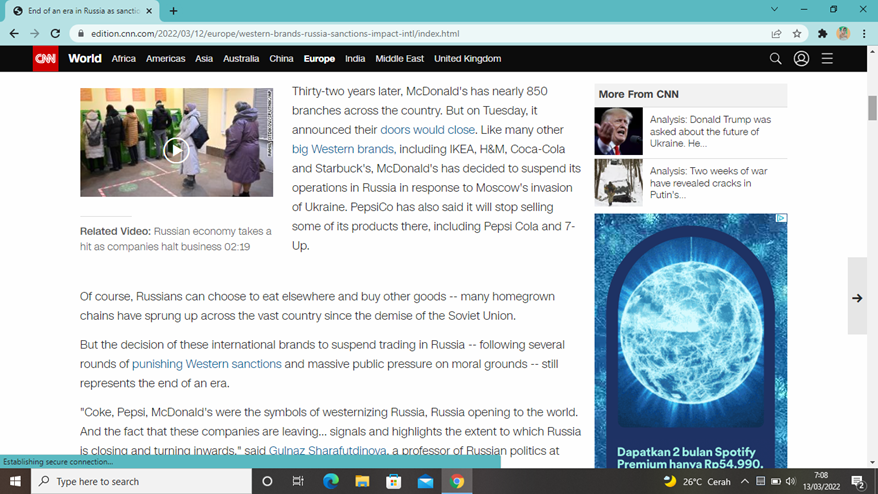Reload the current page

pyautogui.click(x=55, y=34)
